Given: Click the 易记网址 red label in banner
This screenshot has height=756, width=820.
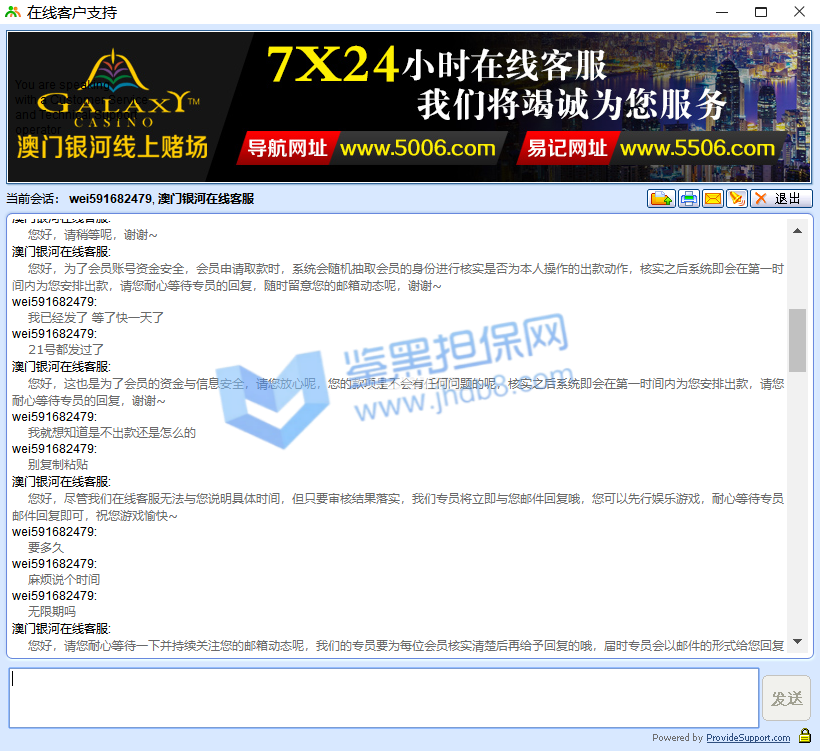Looking at the screenshot, I should [566, 149].
